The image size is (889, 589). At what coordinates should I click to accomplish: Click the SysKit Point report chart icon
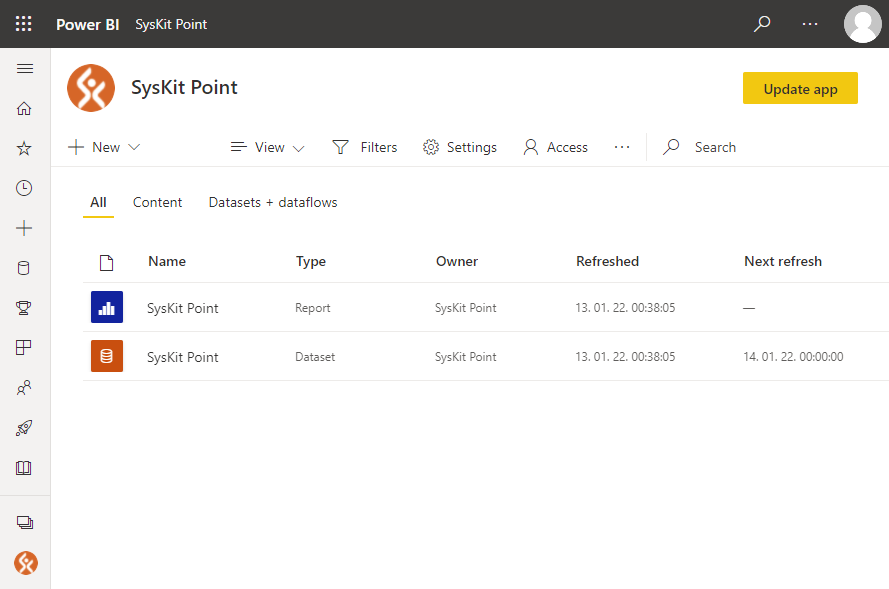pos(107,307)
